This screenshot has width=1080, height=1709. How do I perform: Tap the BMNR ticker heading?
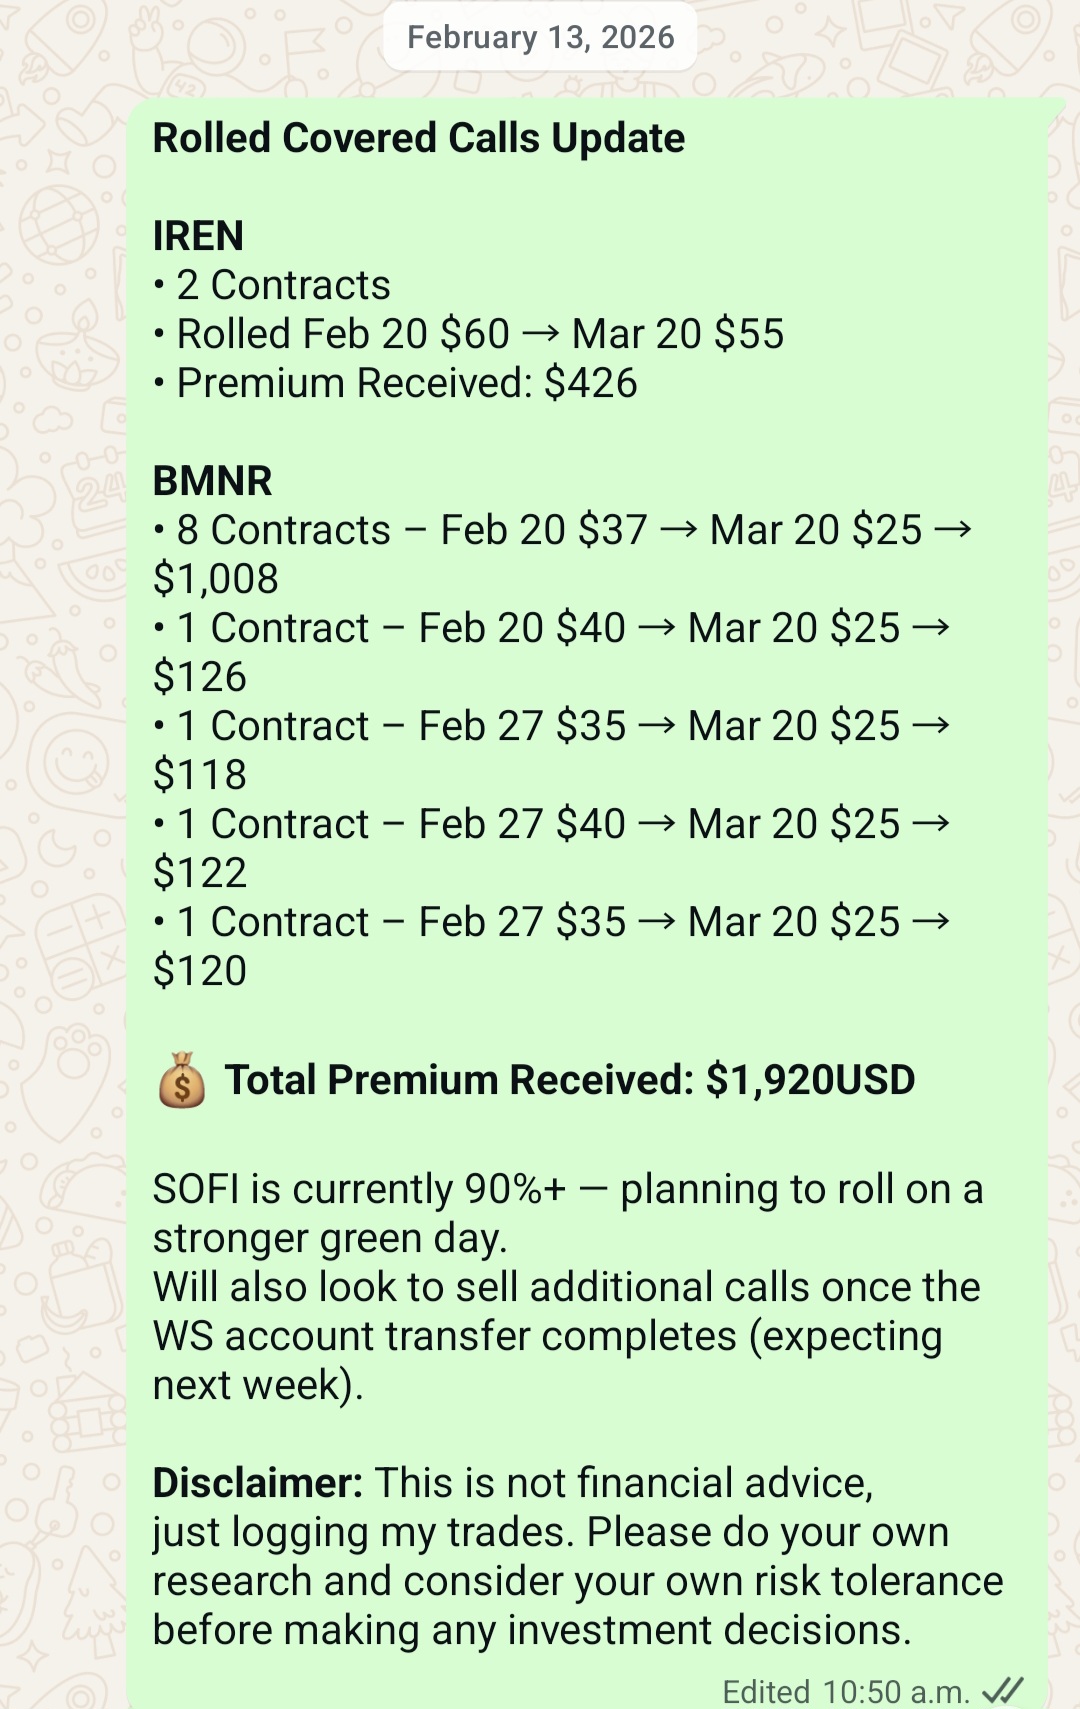(x=212, y=481)
